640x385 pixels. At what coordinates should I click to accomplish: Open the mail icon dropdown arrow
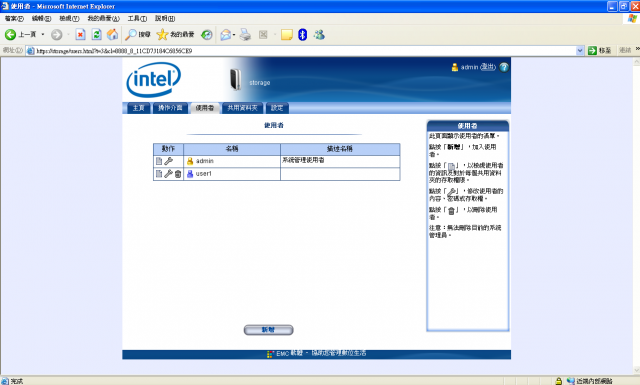pyautogui.click(x=234, y=35)
